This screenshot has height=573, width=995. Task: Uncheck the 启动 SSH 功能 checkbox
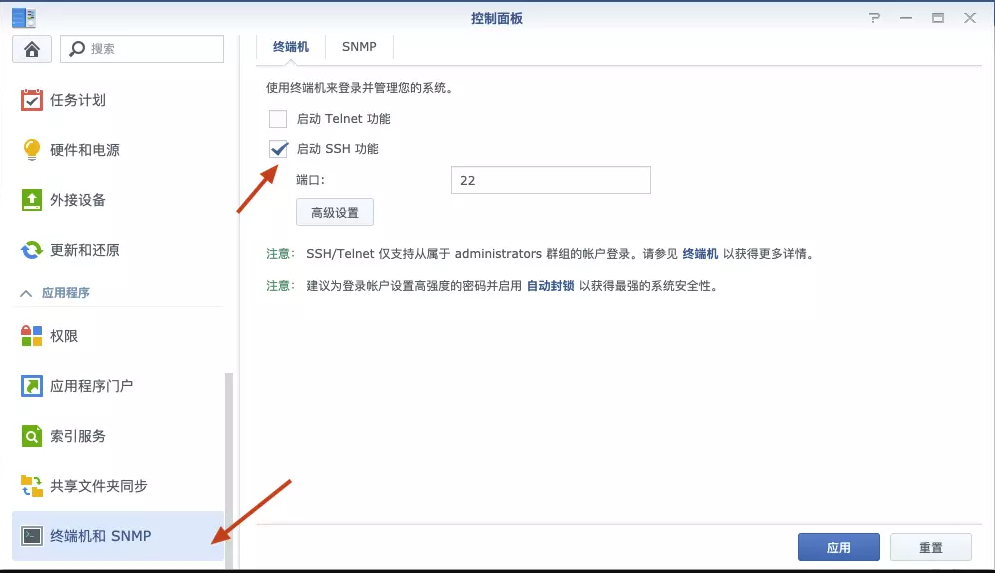point(278,149)
